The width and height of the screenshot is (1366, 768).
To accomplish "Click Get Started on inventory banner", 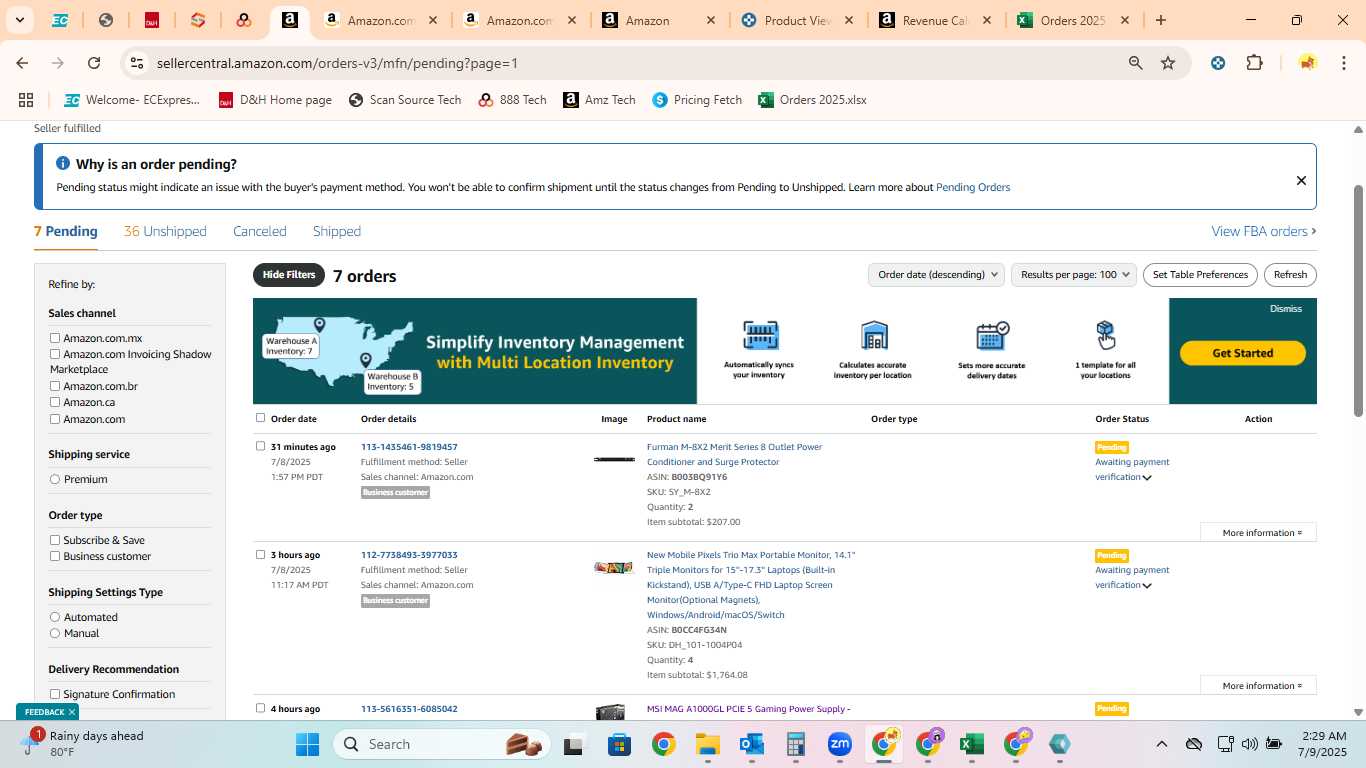I will [x=1243, y=353].
